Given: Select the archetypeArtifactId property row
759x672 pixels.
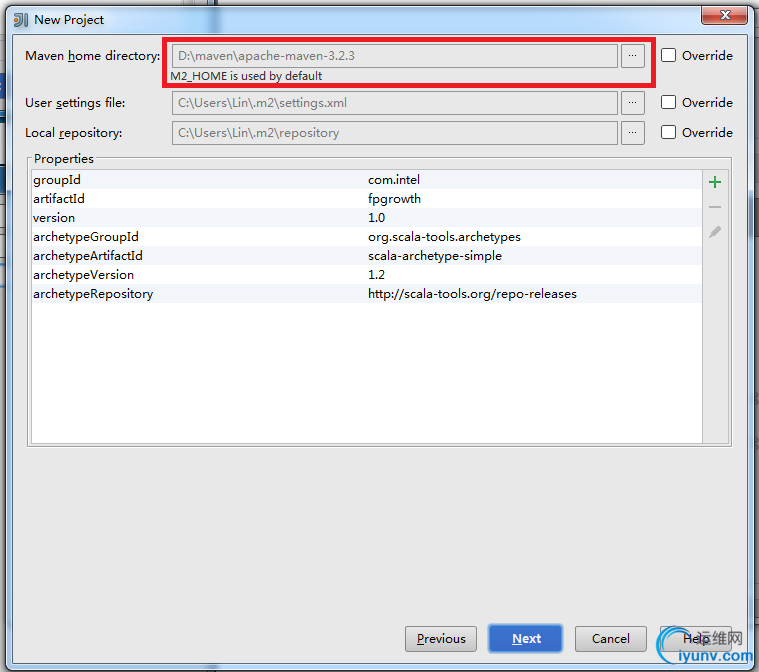Looking at the screenshot, I should click(366, 256).
